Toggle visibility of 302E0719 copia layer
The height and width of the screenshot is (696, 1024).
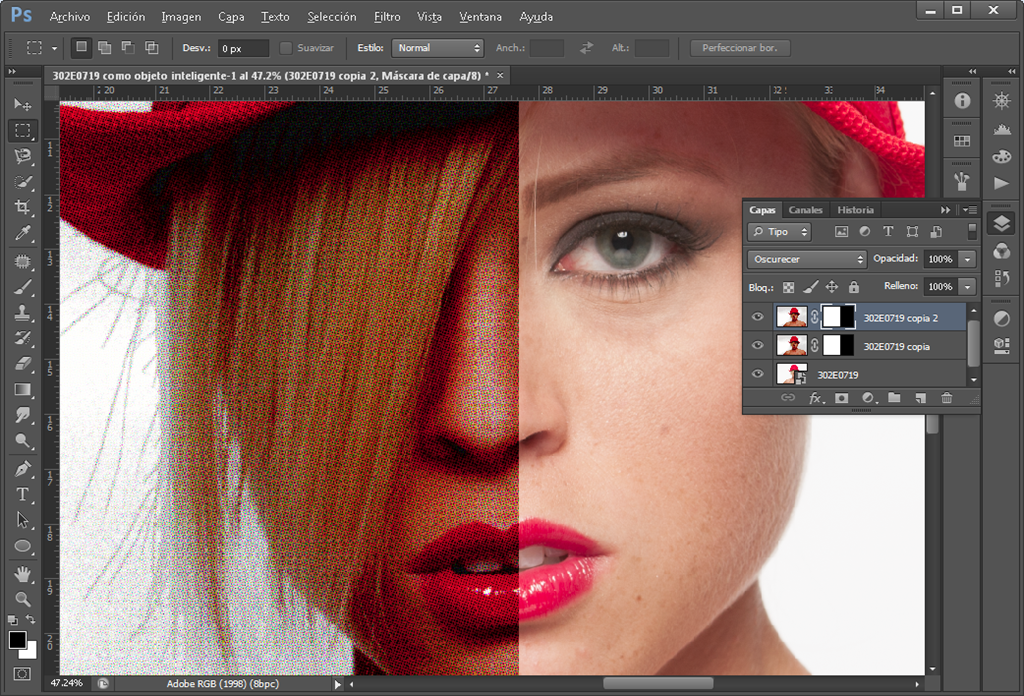(758, 346)
